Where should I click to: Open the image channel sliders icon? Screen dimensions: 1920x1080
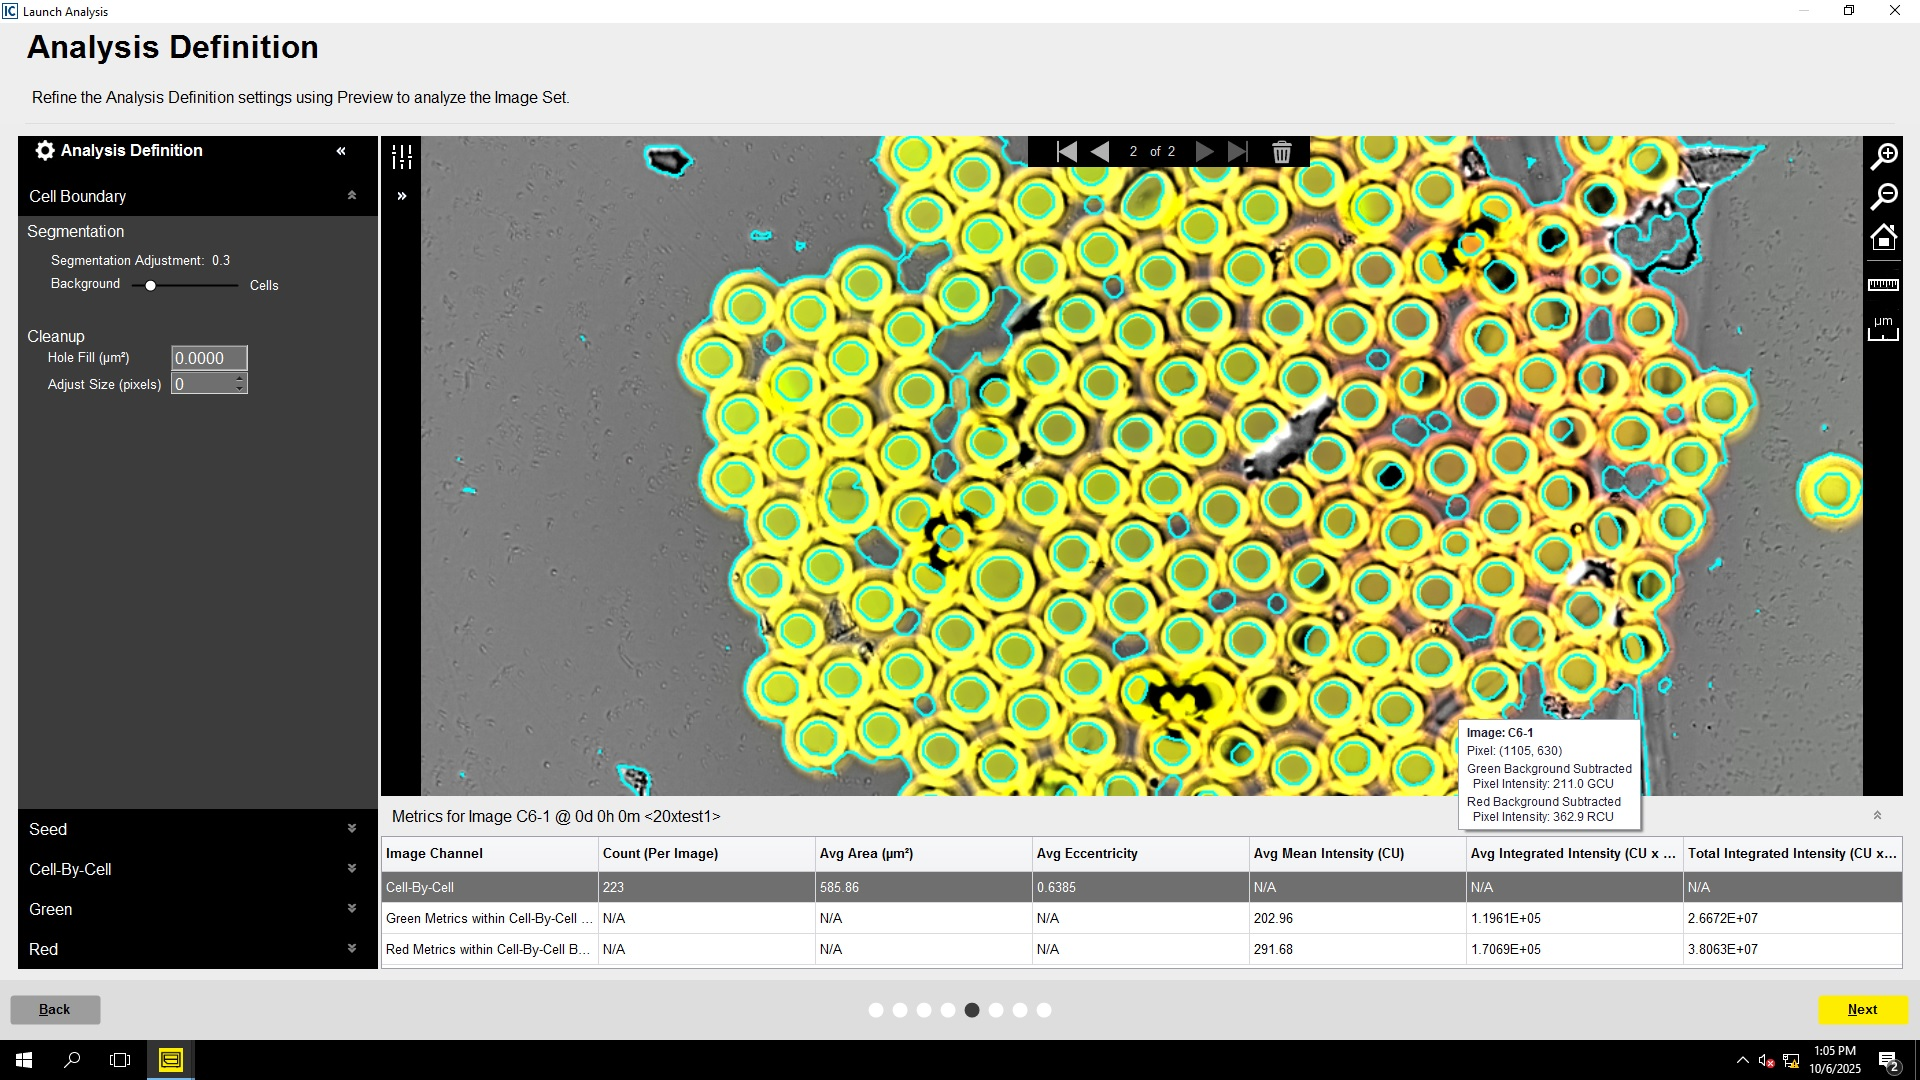point(402,156)
